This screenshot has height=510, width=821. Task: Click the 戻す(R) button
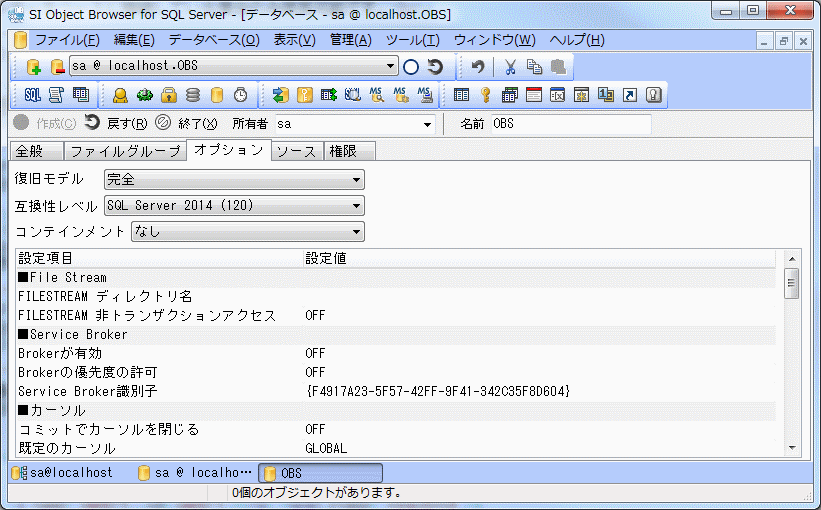[116, 124]
